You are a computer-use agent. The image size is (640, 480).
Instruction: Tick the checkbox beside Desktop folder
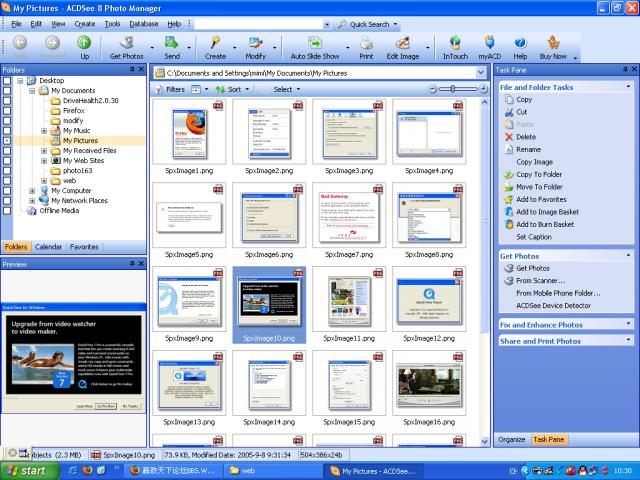(7, 80)
